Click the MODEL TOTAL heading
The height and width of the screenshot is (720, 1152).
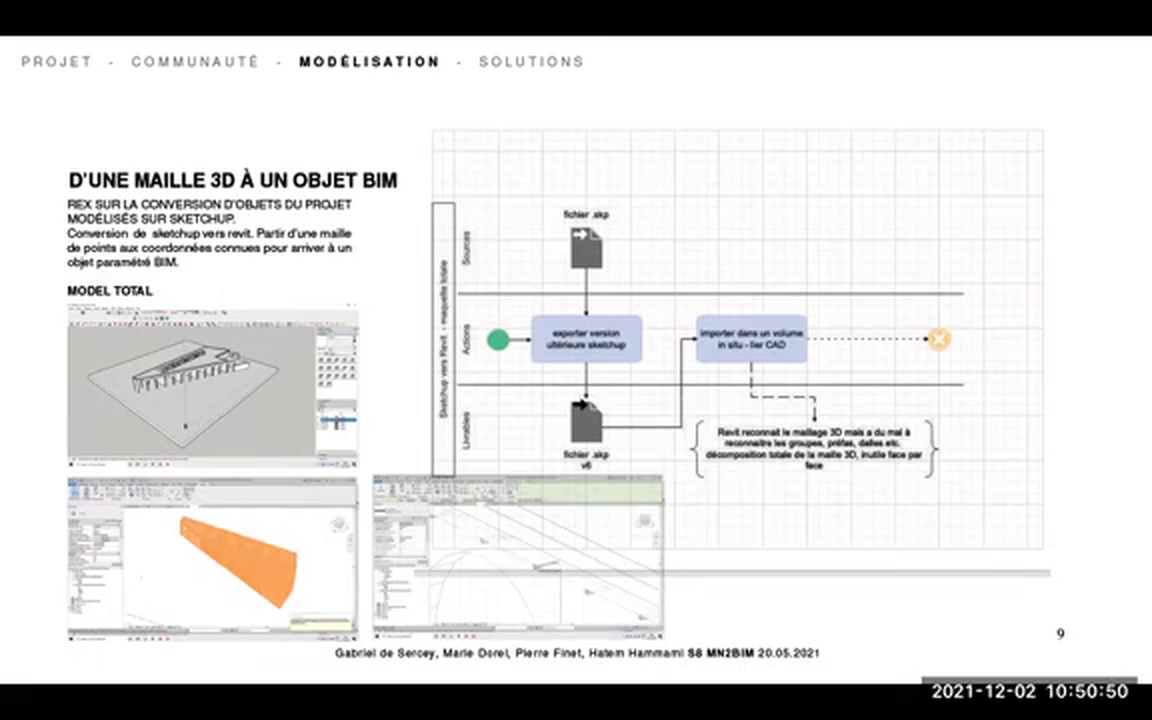(110, 291)
